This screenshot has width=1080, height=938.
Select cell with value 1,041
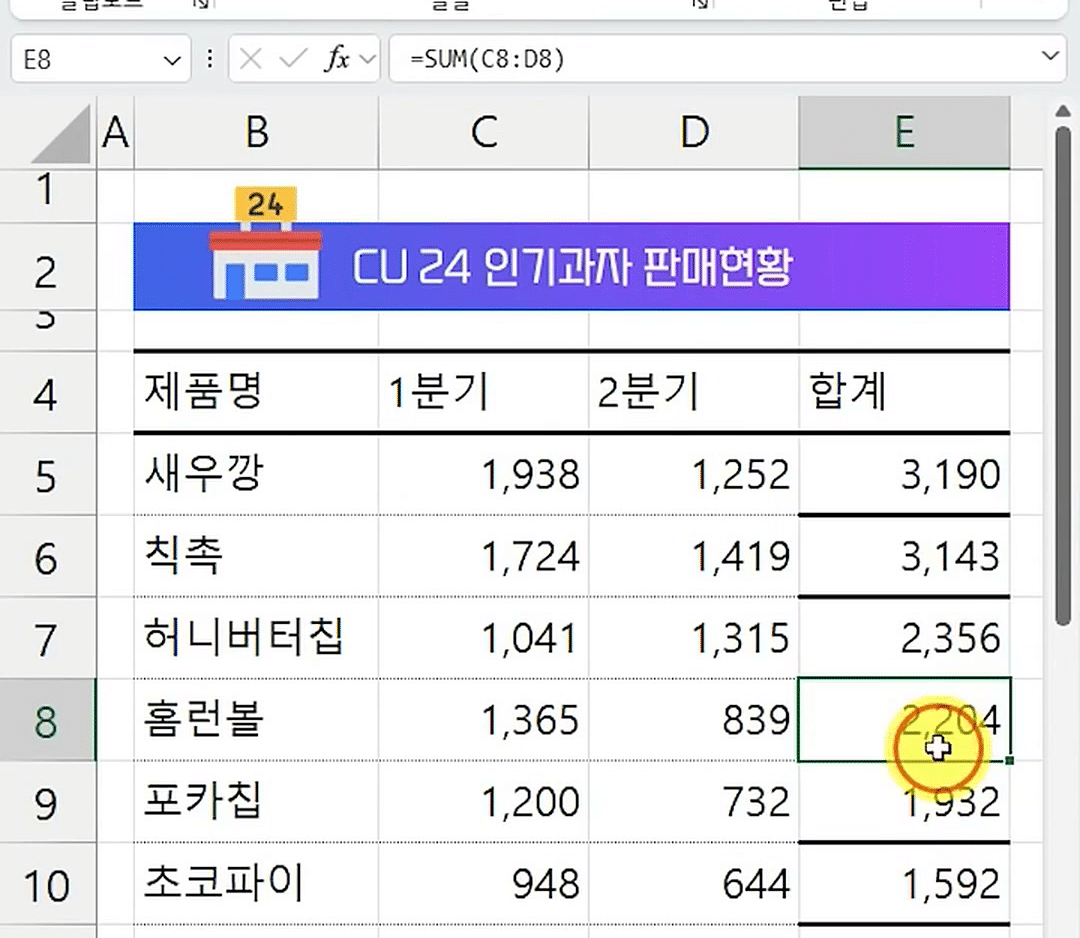pos(484,638)
